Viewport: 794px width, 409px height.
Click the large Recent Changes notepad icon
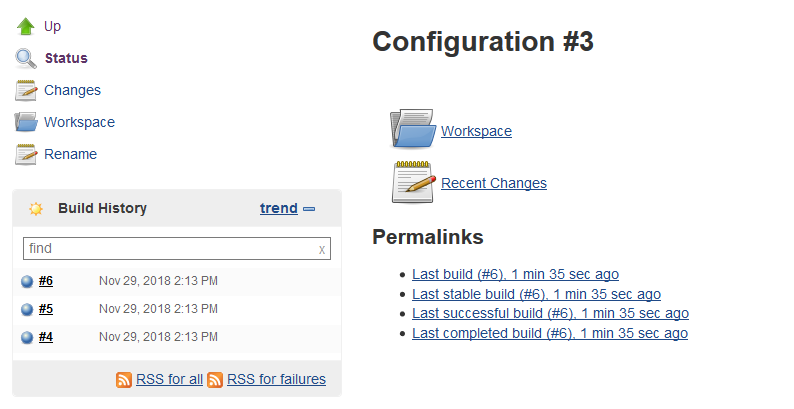(x=414, y=182)
